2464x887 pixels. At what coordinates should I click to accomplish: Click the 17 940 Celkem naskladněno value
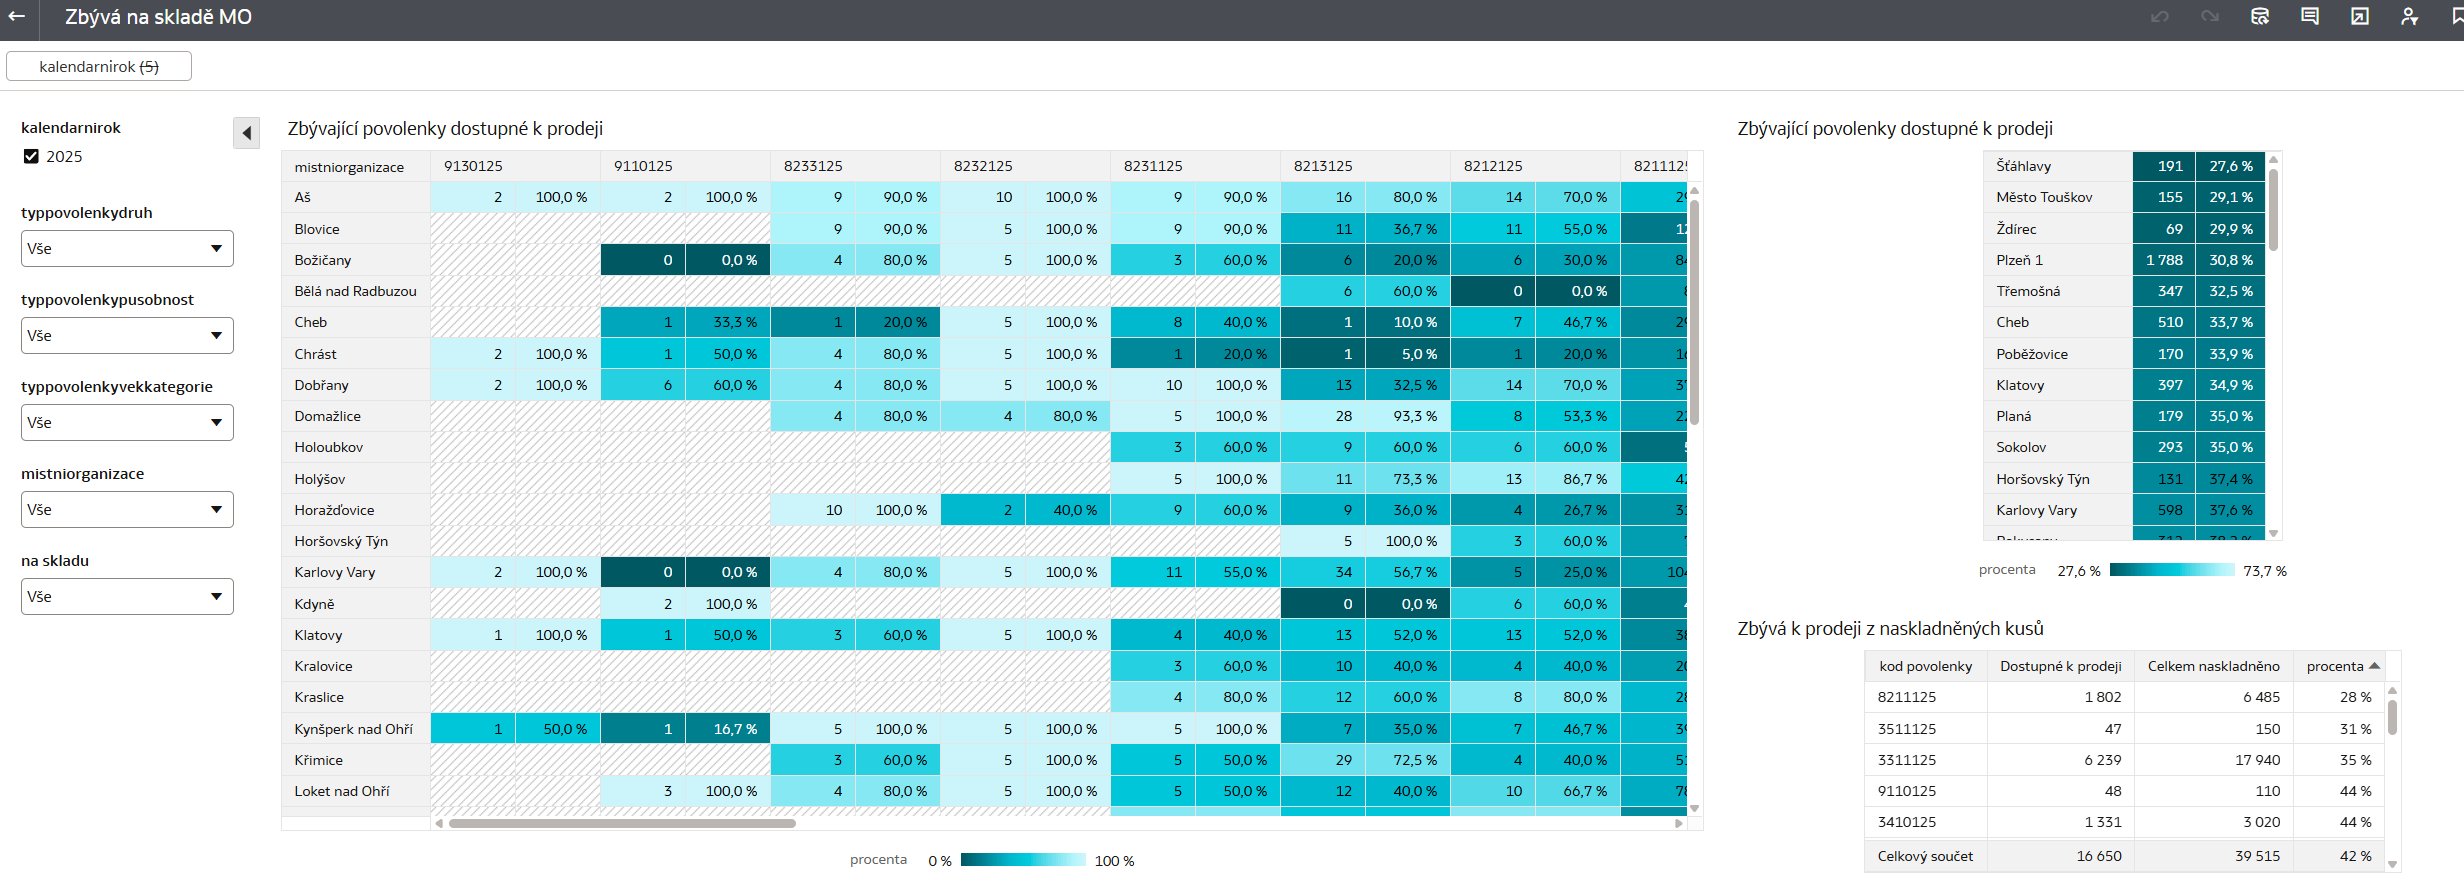[x=2257, y=760]
